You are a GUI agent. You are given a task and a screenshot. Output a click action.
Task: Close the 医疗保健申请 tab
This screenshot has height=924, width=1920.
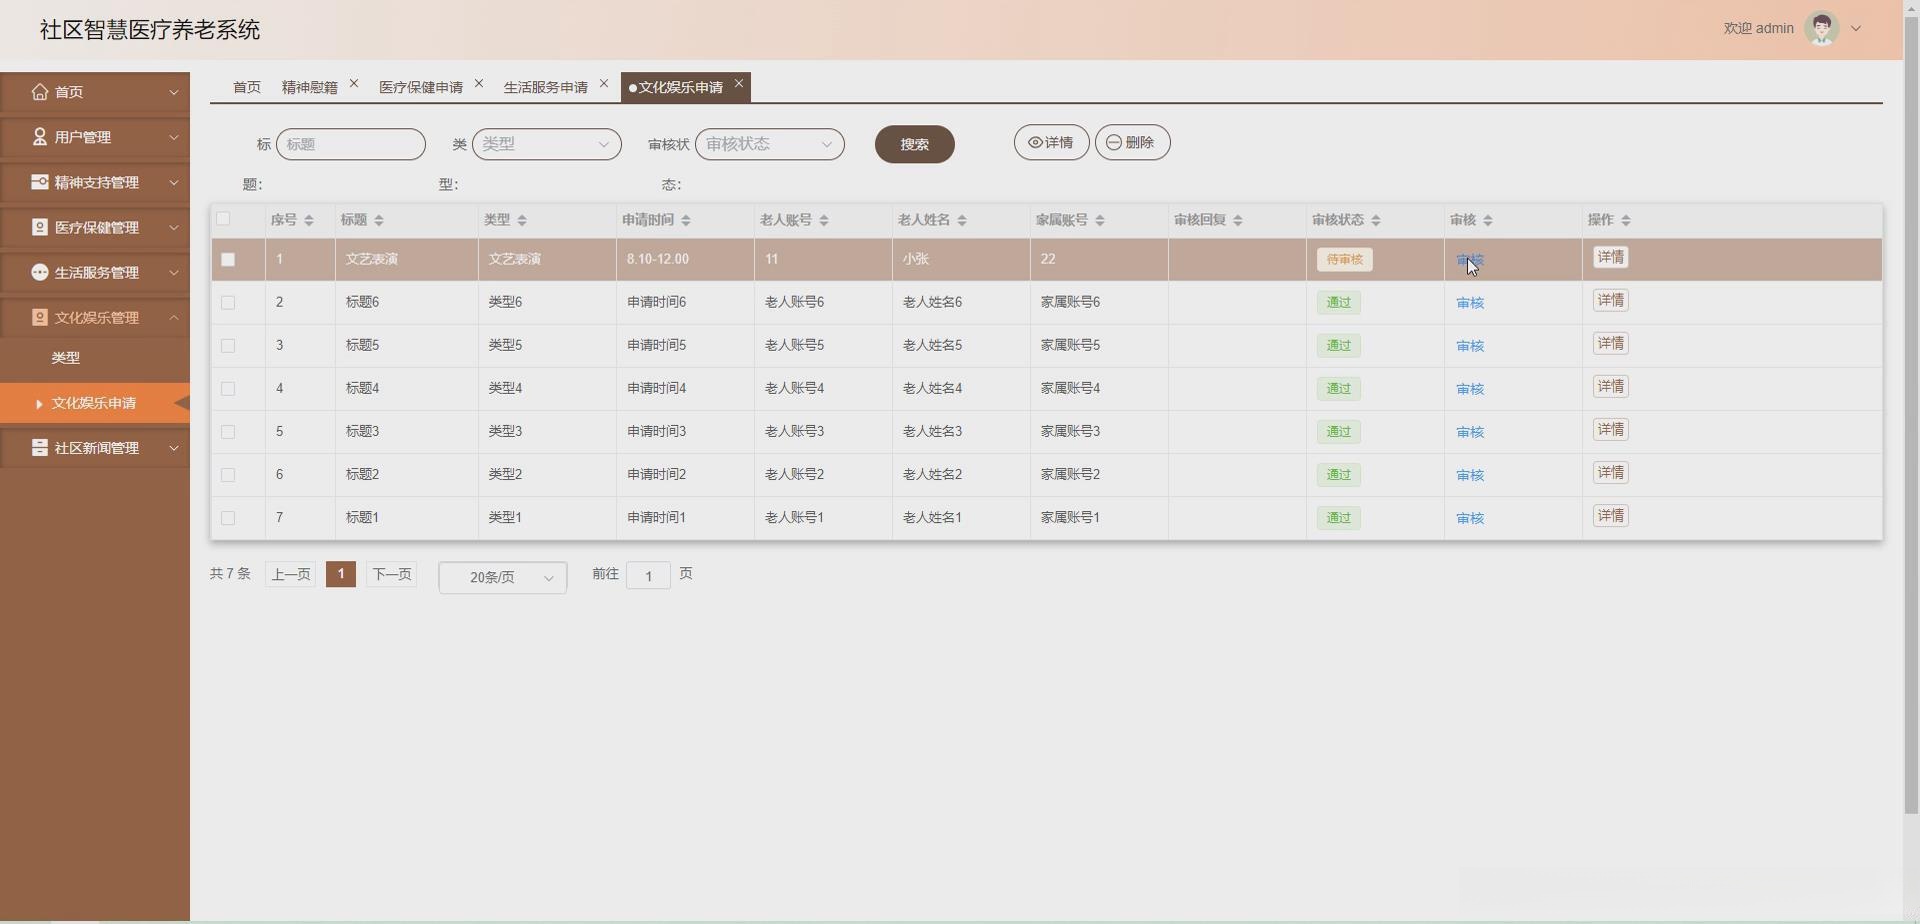point(479,84)
